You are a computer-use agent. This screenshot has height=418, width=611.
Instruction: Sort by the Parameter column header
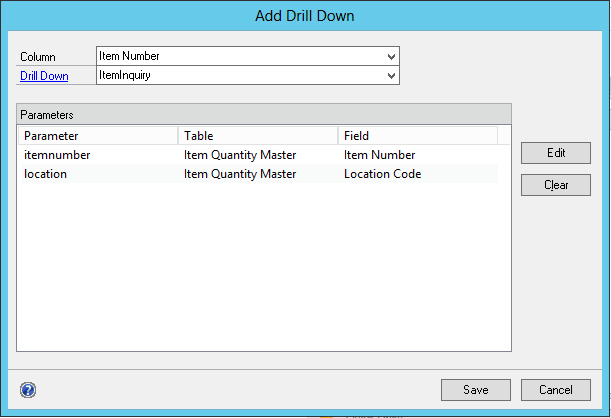pyautogui.click(x=98, y=136)
